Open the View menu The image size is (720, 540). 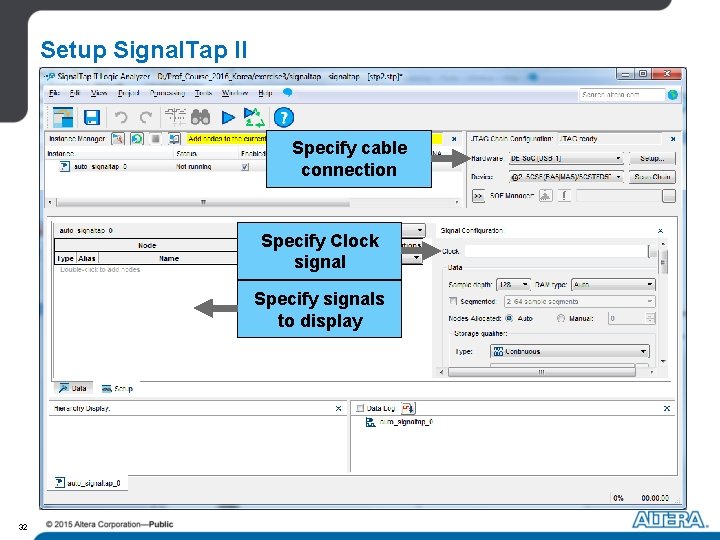(99, 93)
